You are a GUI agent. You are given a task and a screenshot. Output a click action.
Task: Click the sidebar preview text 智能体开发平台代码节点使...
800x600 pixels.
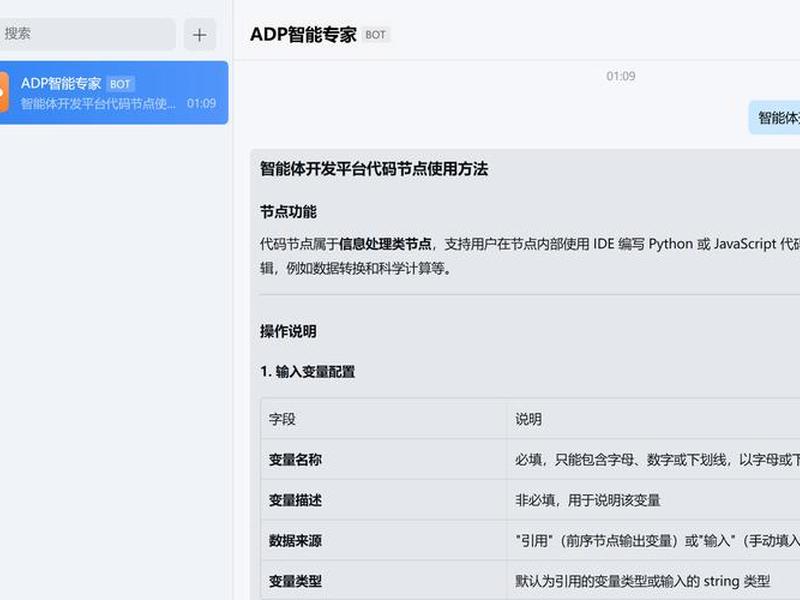[x=97, y=104]
